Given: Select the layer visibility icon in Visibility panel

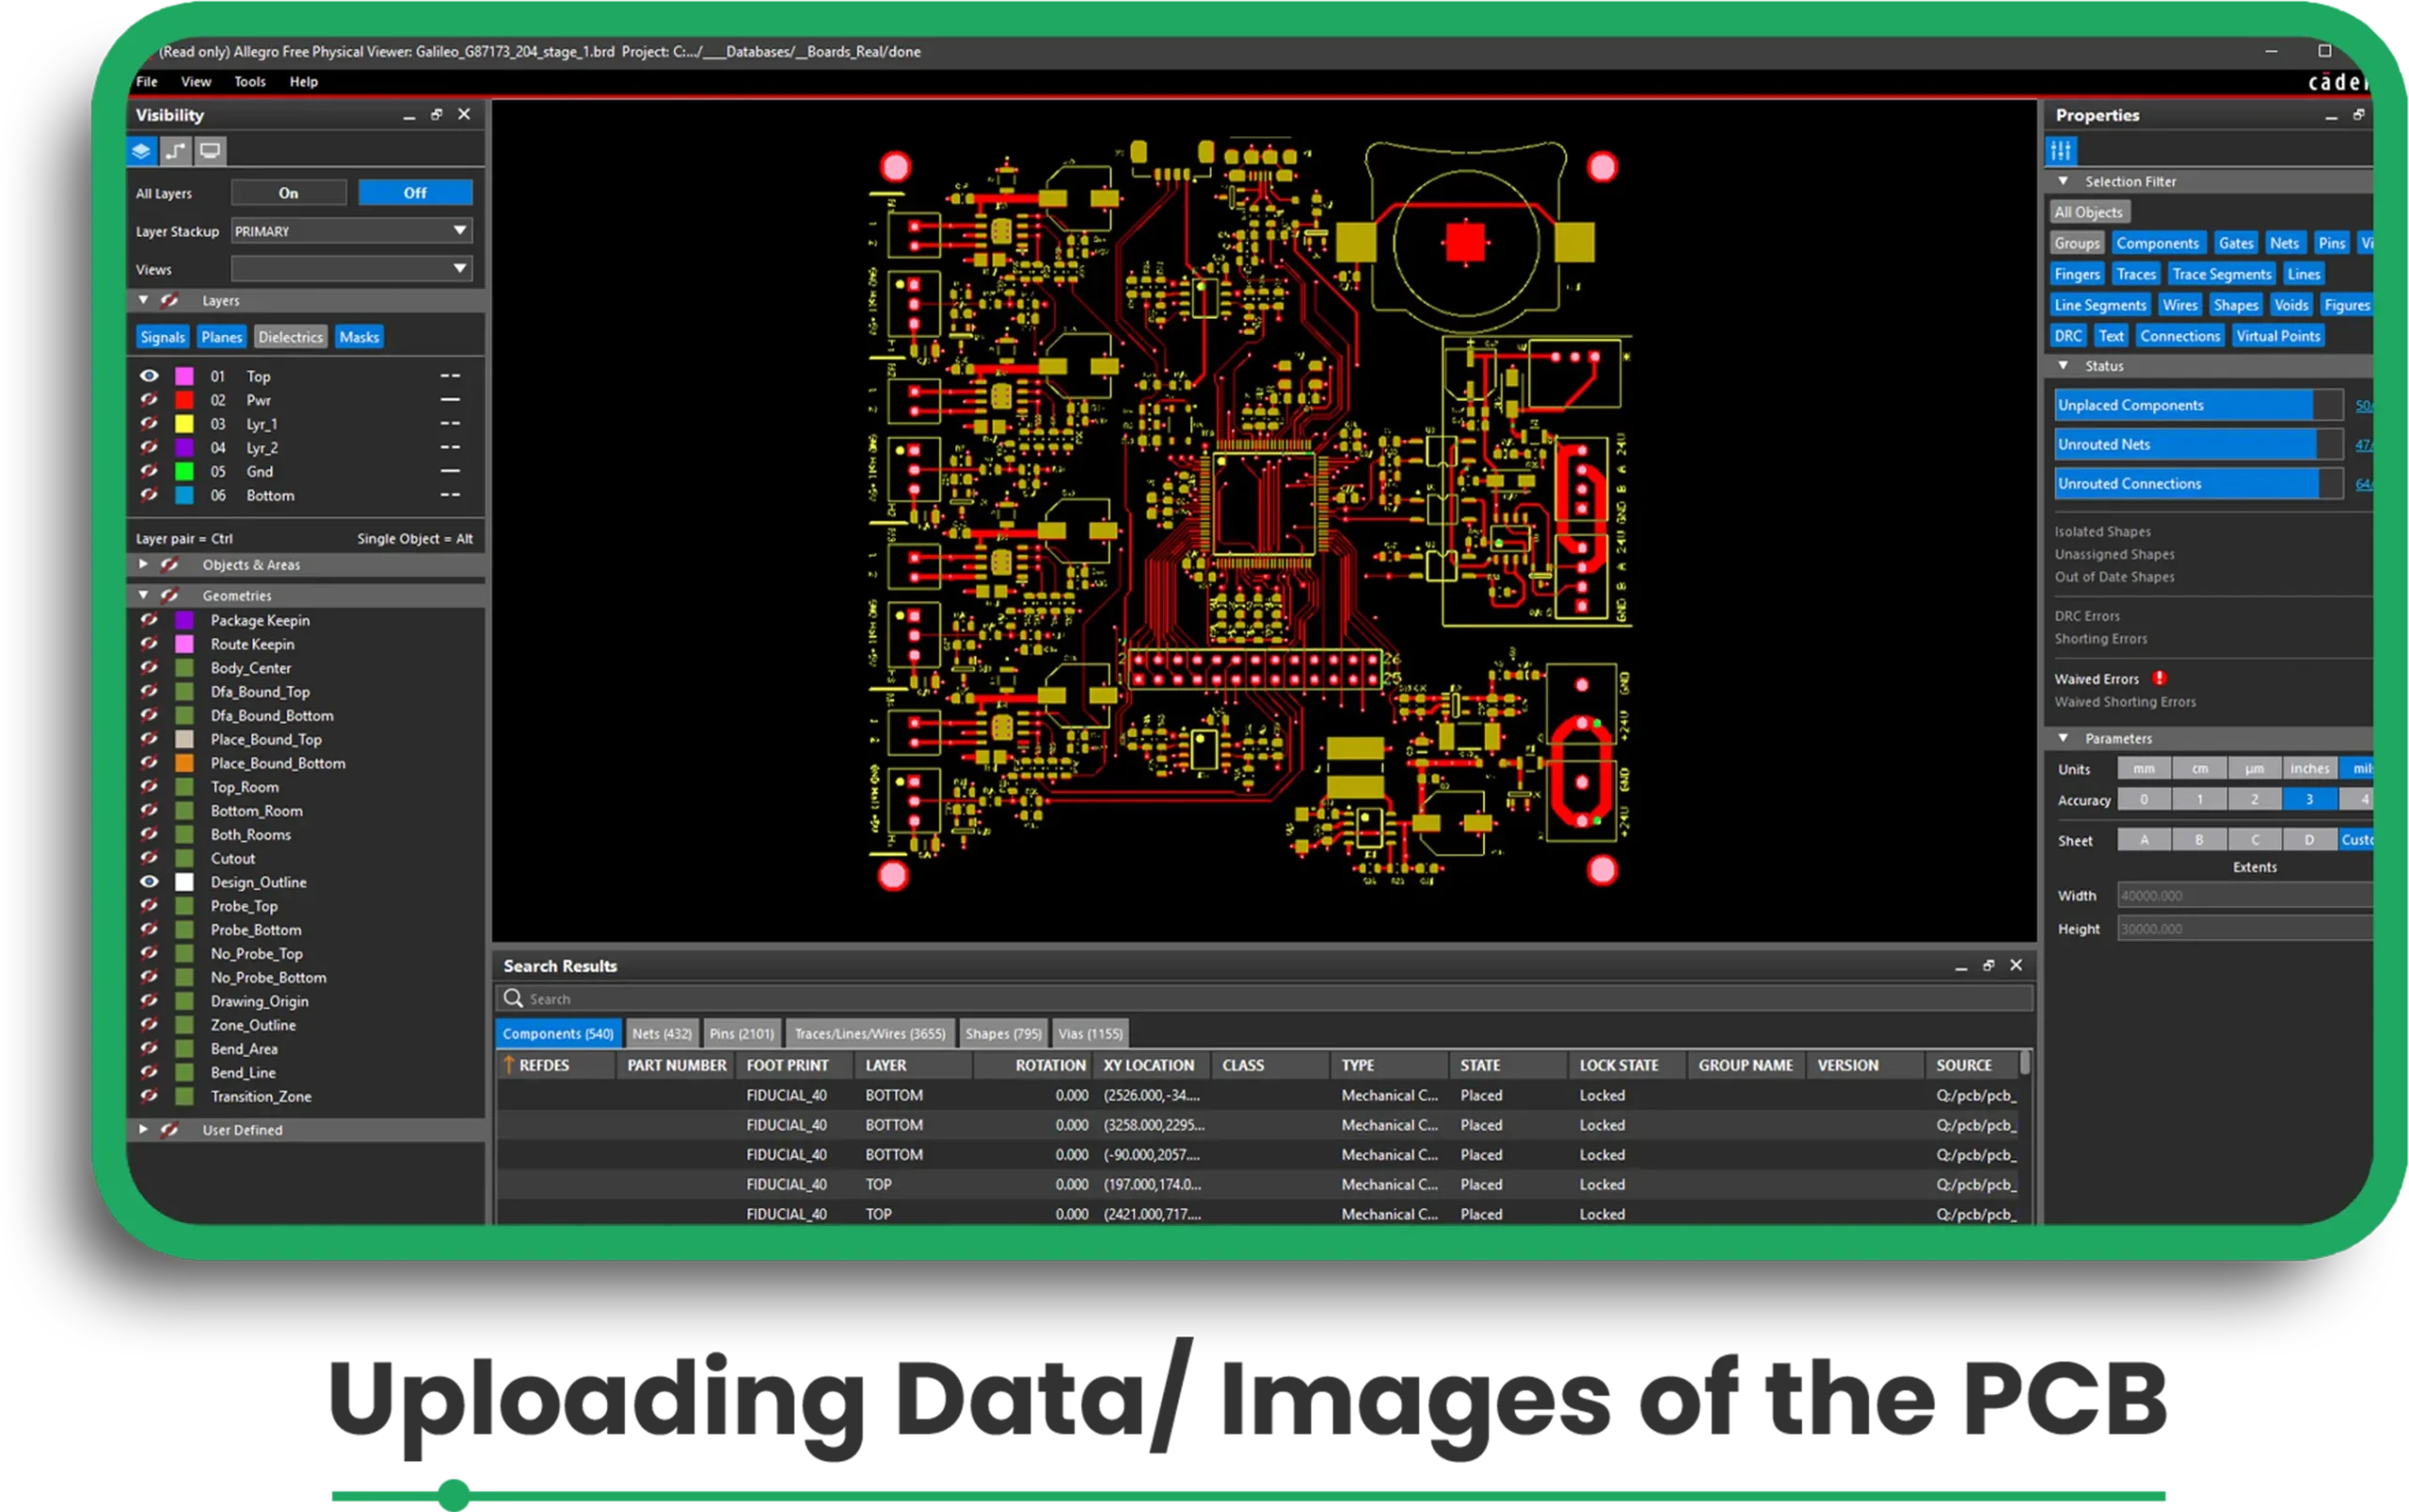Looking at the screenshot, I should point(141,151).
